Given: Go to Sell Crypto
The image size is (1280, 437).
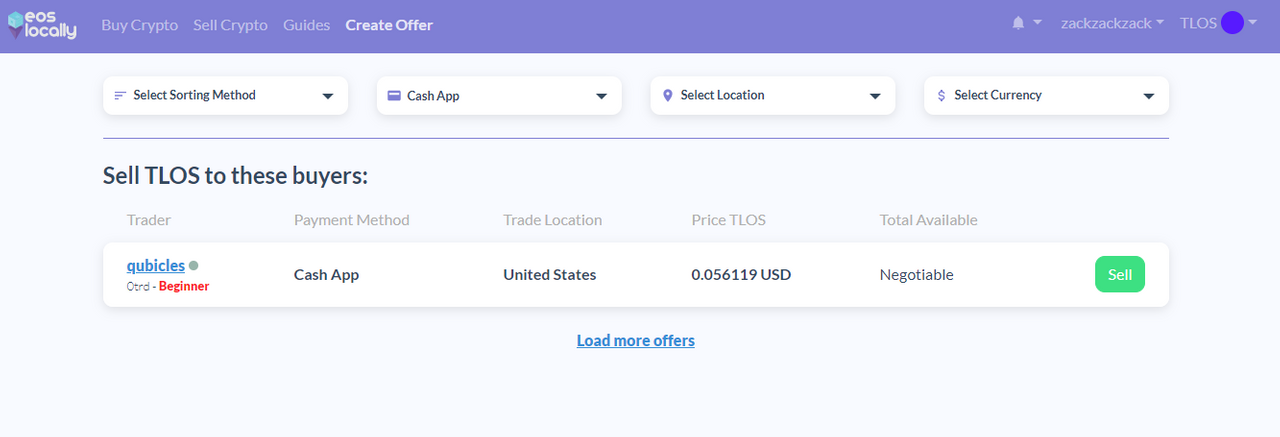Looking at the screenshot, I should 230,25.
